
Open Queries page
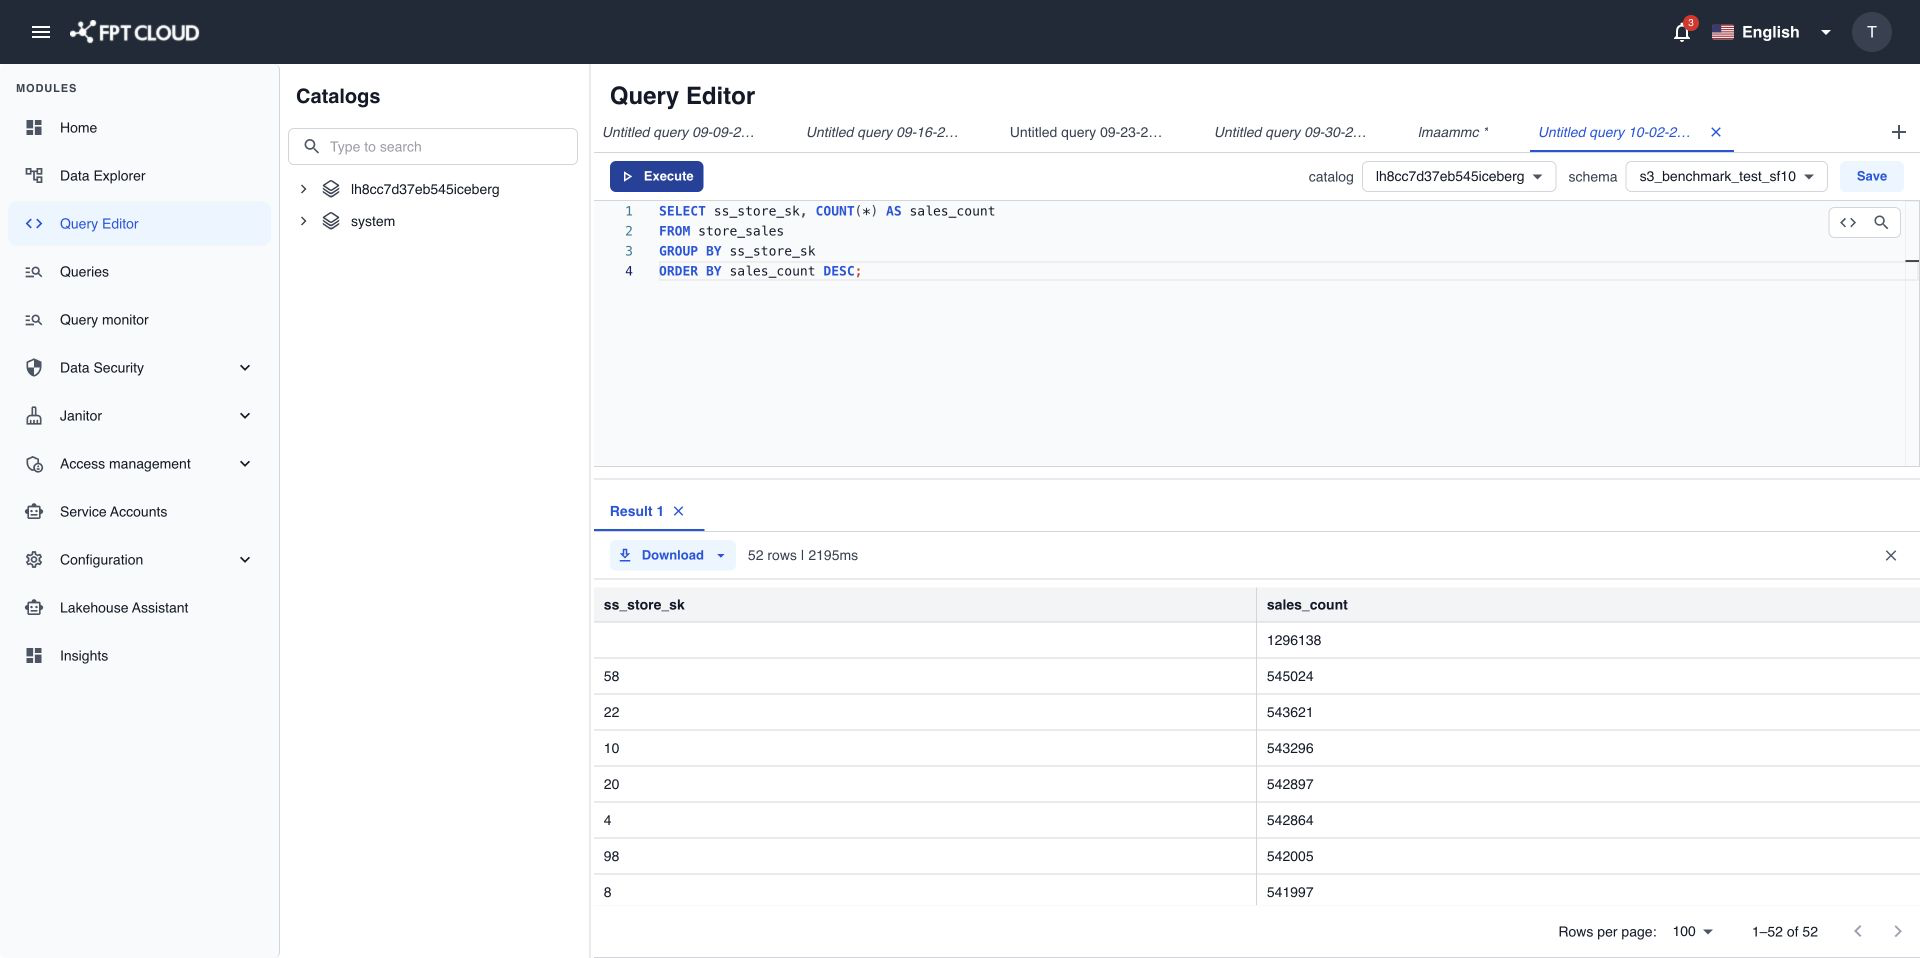(139, 272)
